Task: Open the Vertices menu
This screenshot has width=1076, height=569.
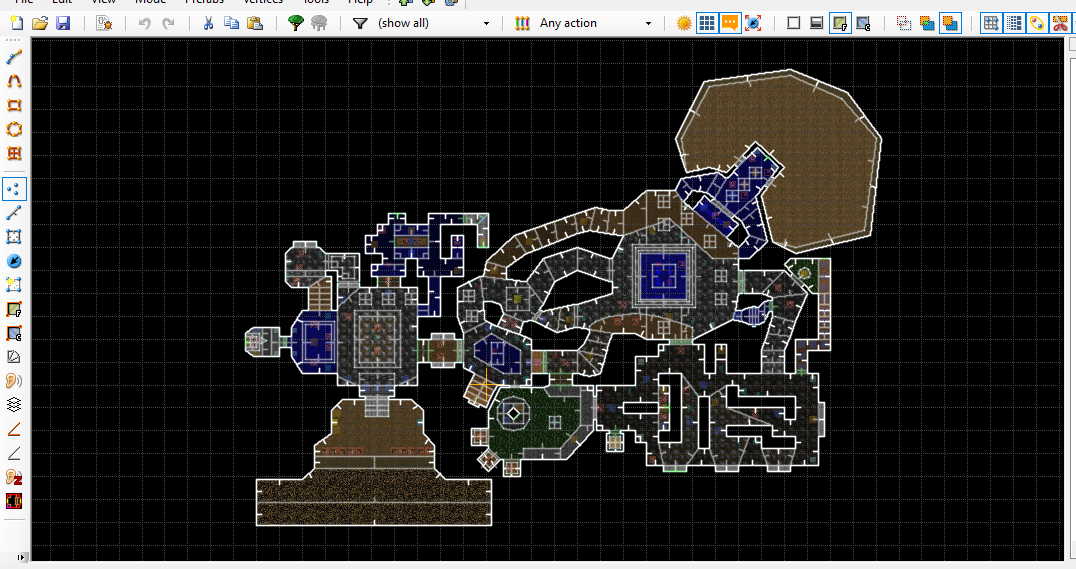Action: pos(263,2)
